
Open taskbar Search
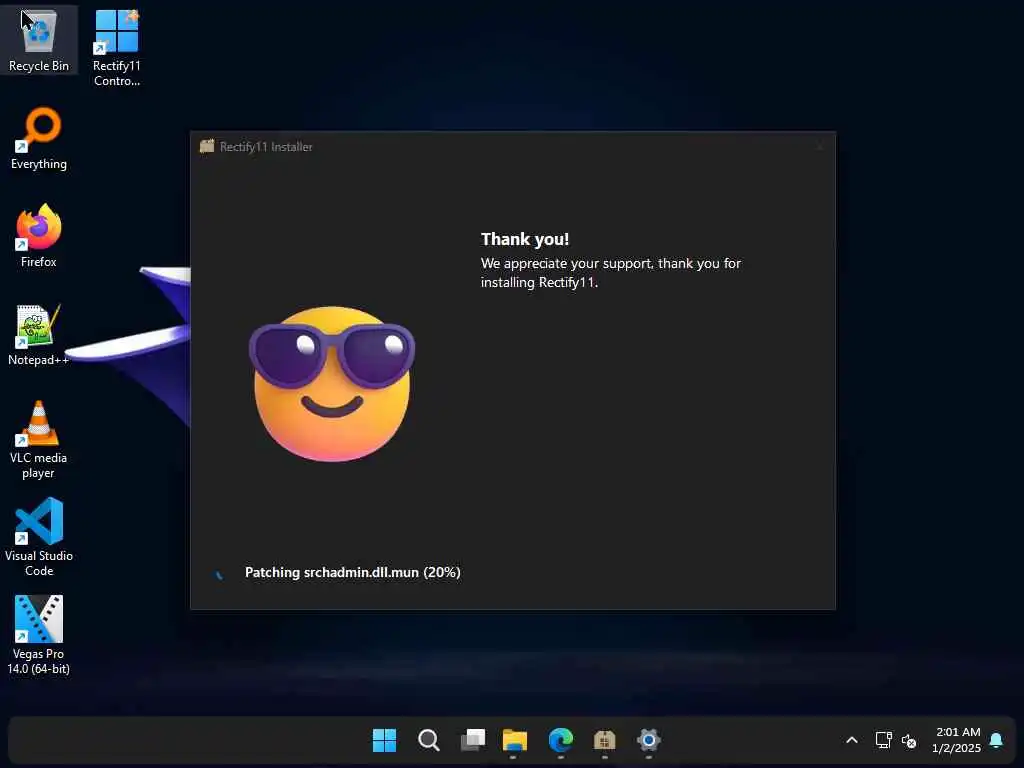(428, 740)
